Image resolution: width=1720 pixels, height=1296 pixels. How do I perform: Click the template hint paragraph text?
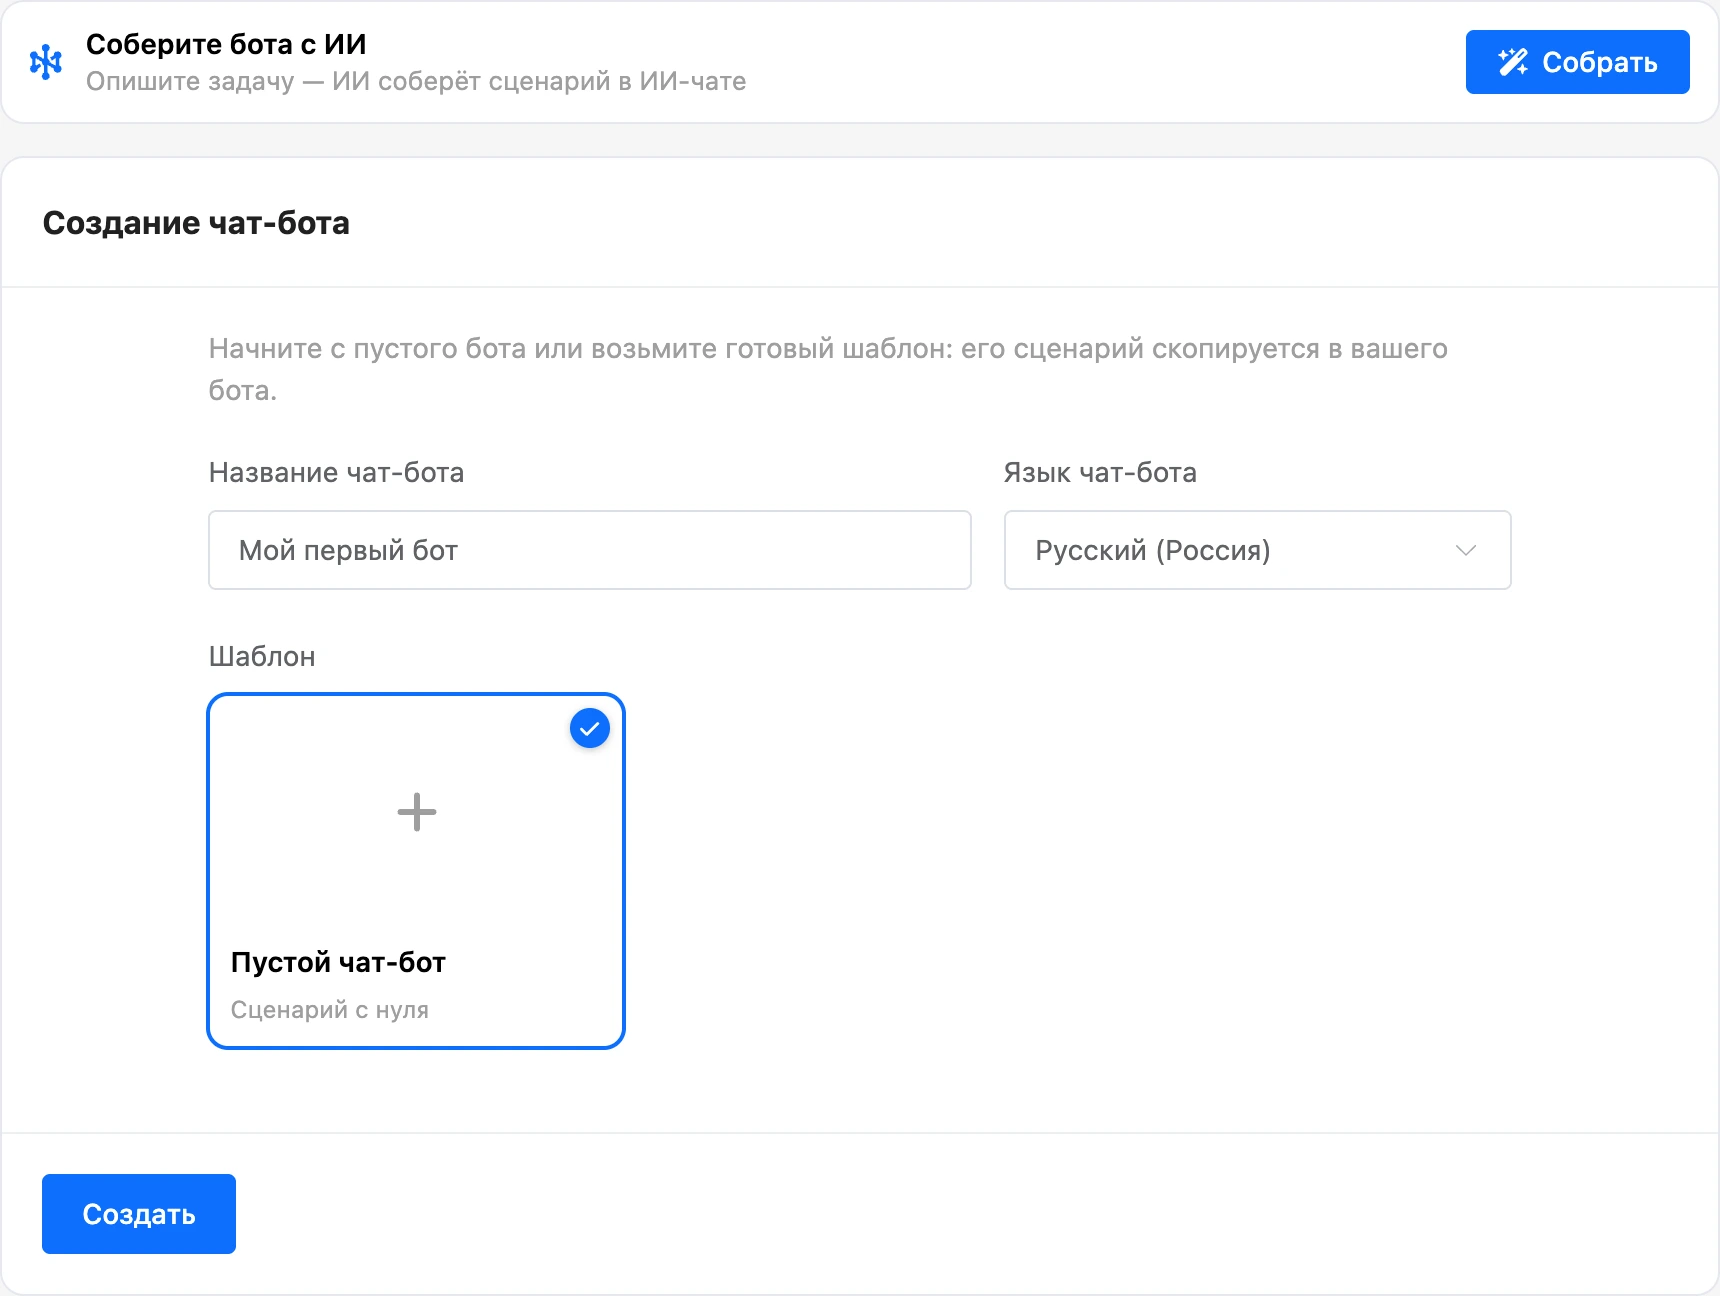(828, 369)
